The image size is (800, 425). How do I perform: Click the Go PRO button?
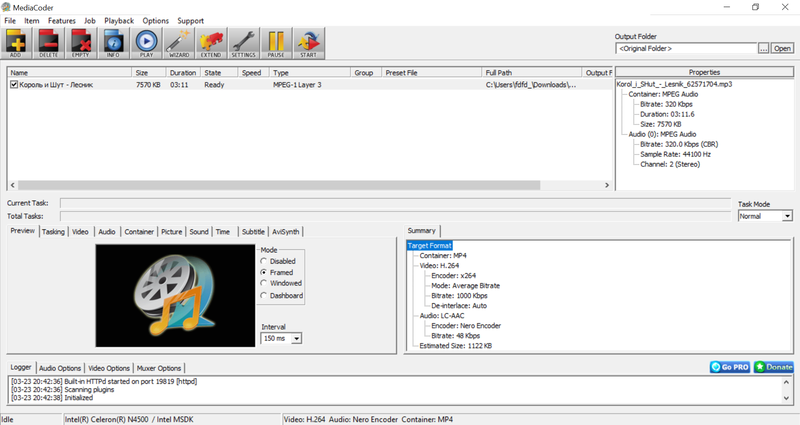click(x=730, y=367)
